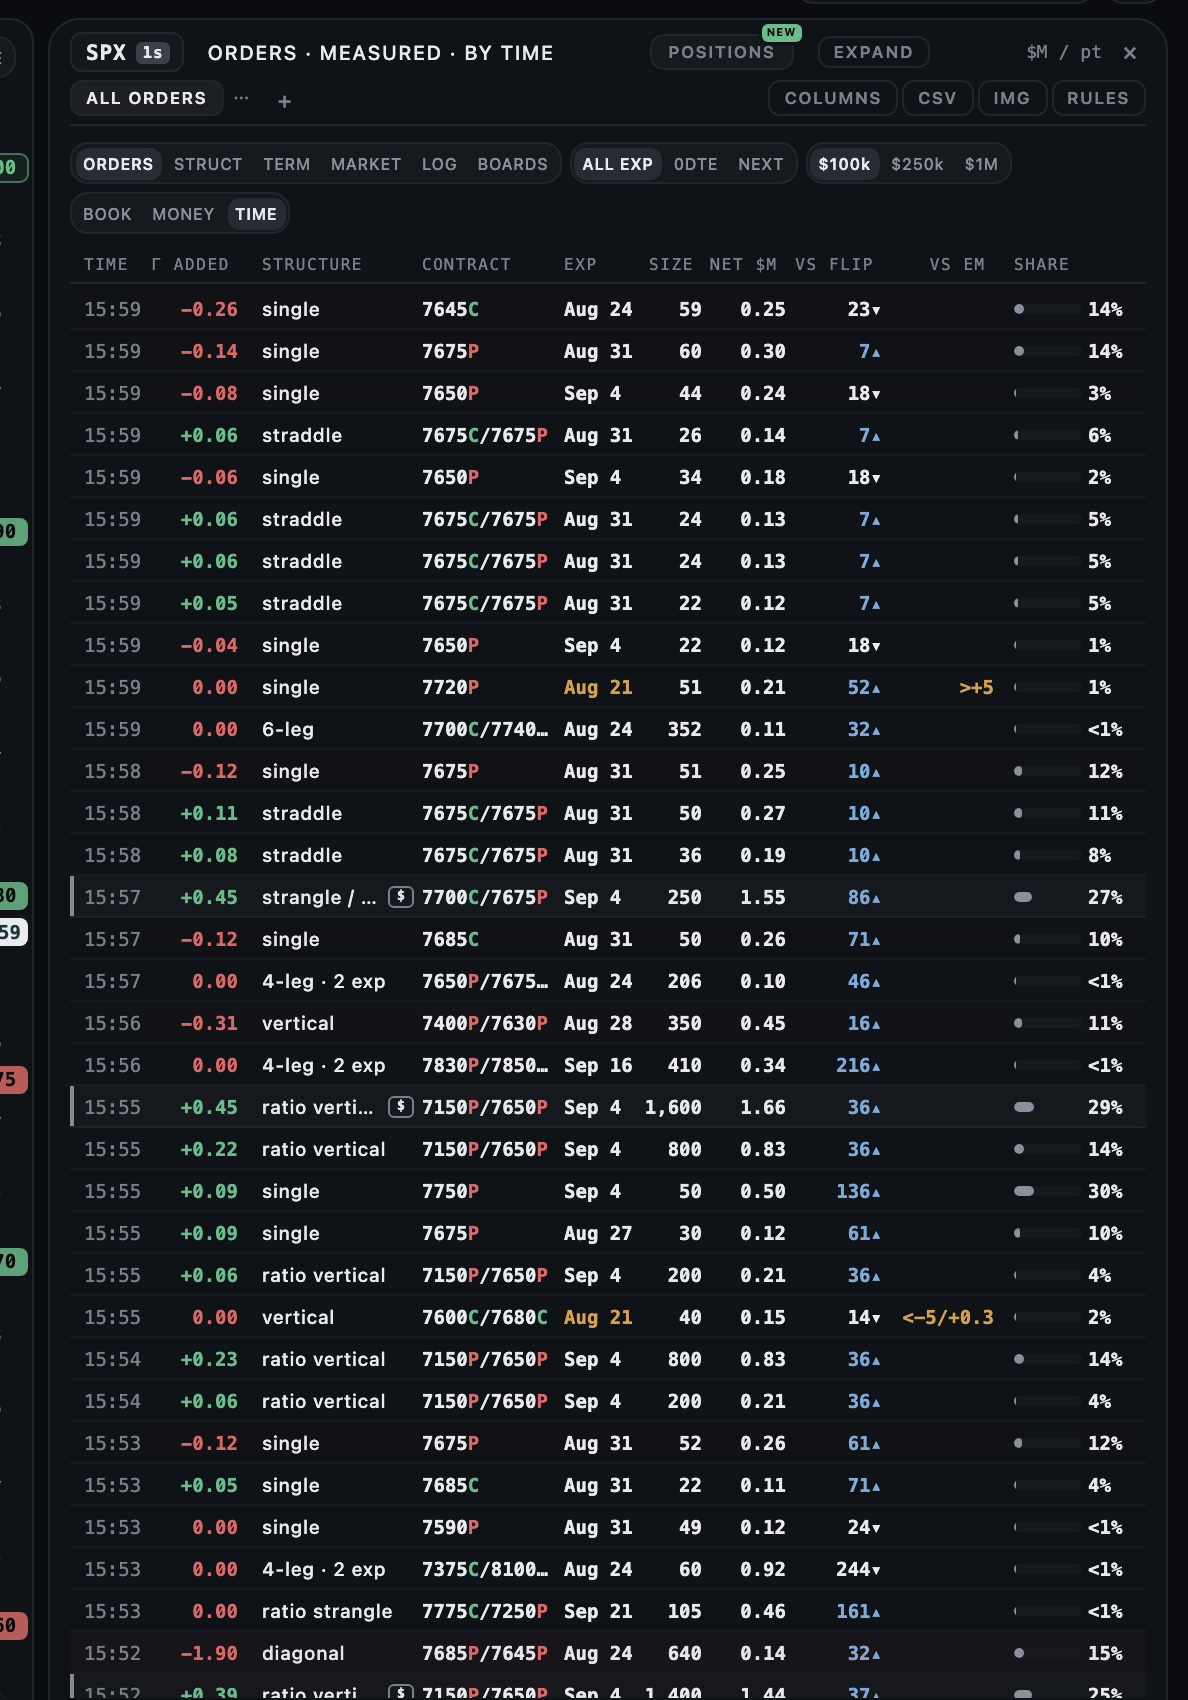Click the dollar icon in the 1,600-size ratio row

point(400,1106)
